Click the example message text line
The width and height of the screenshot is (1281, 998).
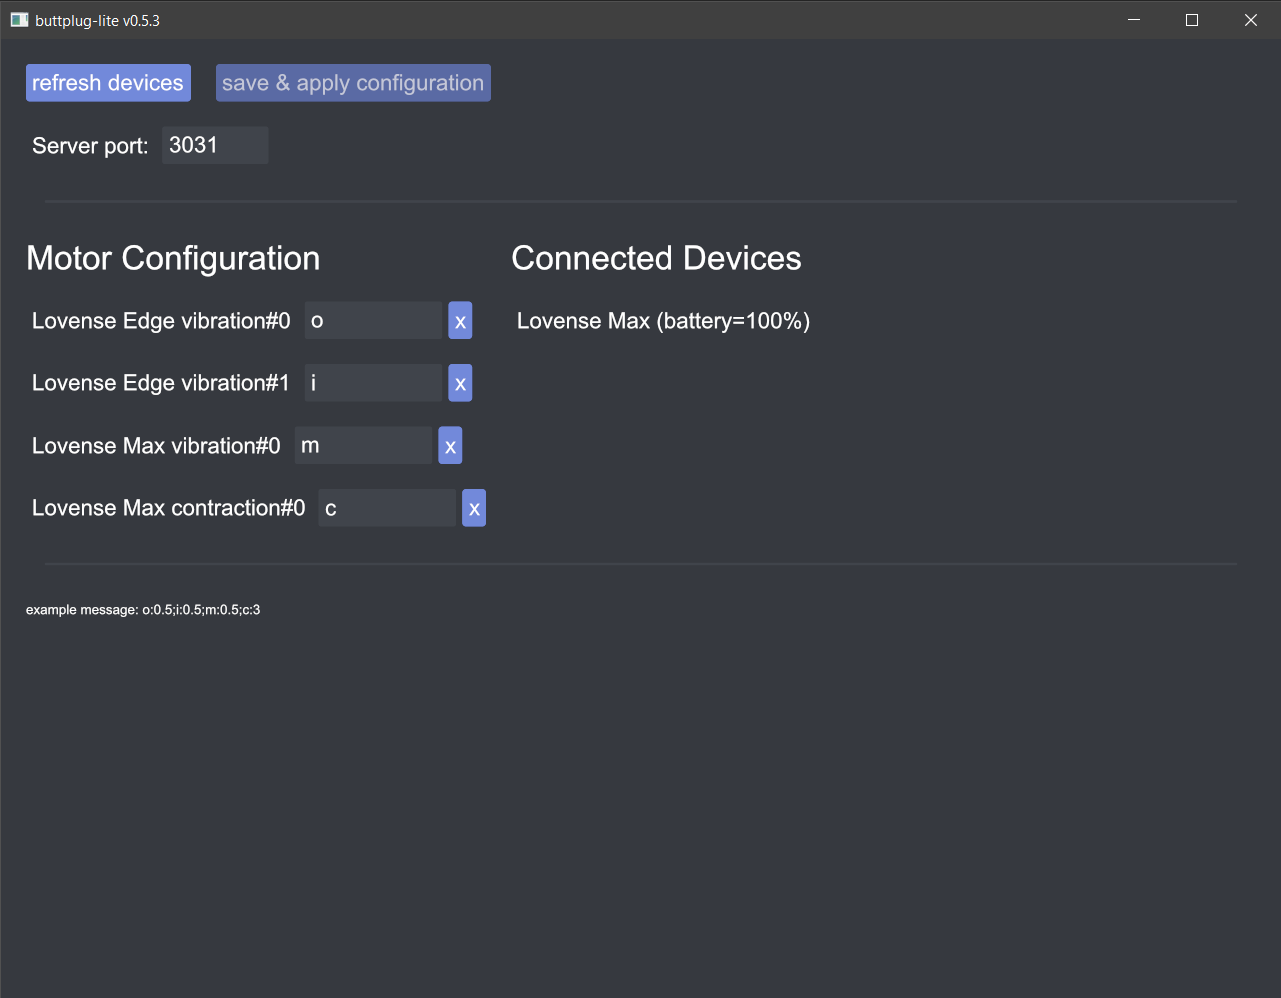point(143,610)
